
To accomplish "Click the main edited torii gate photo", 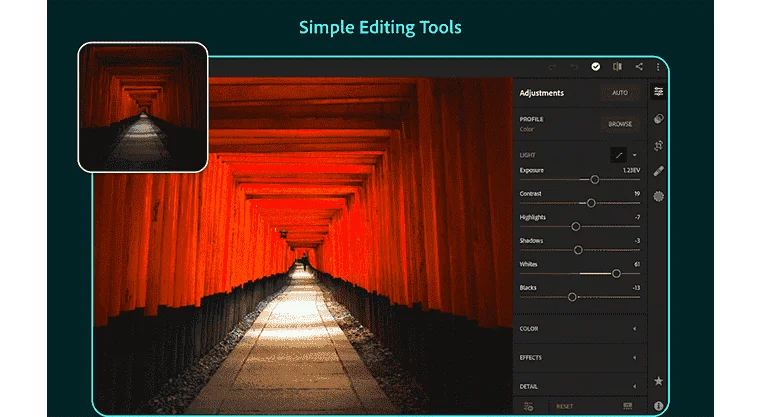I will 303,245.
